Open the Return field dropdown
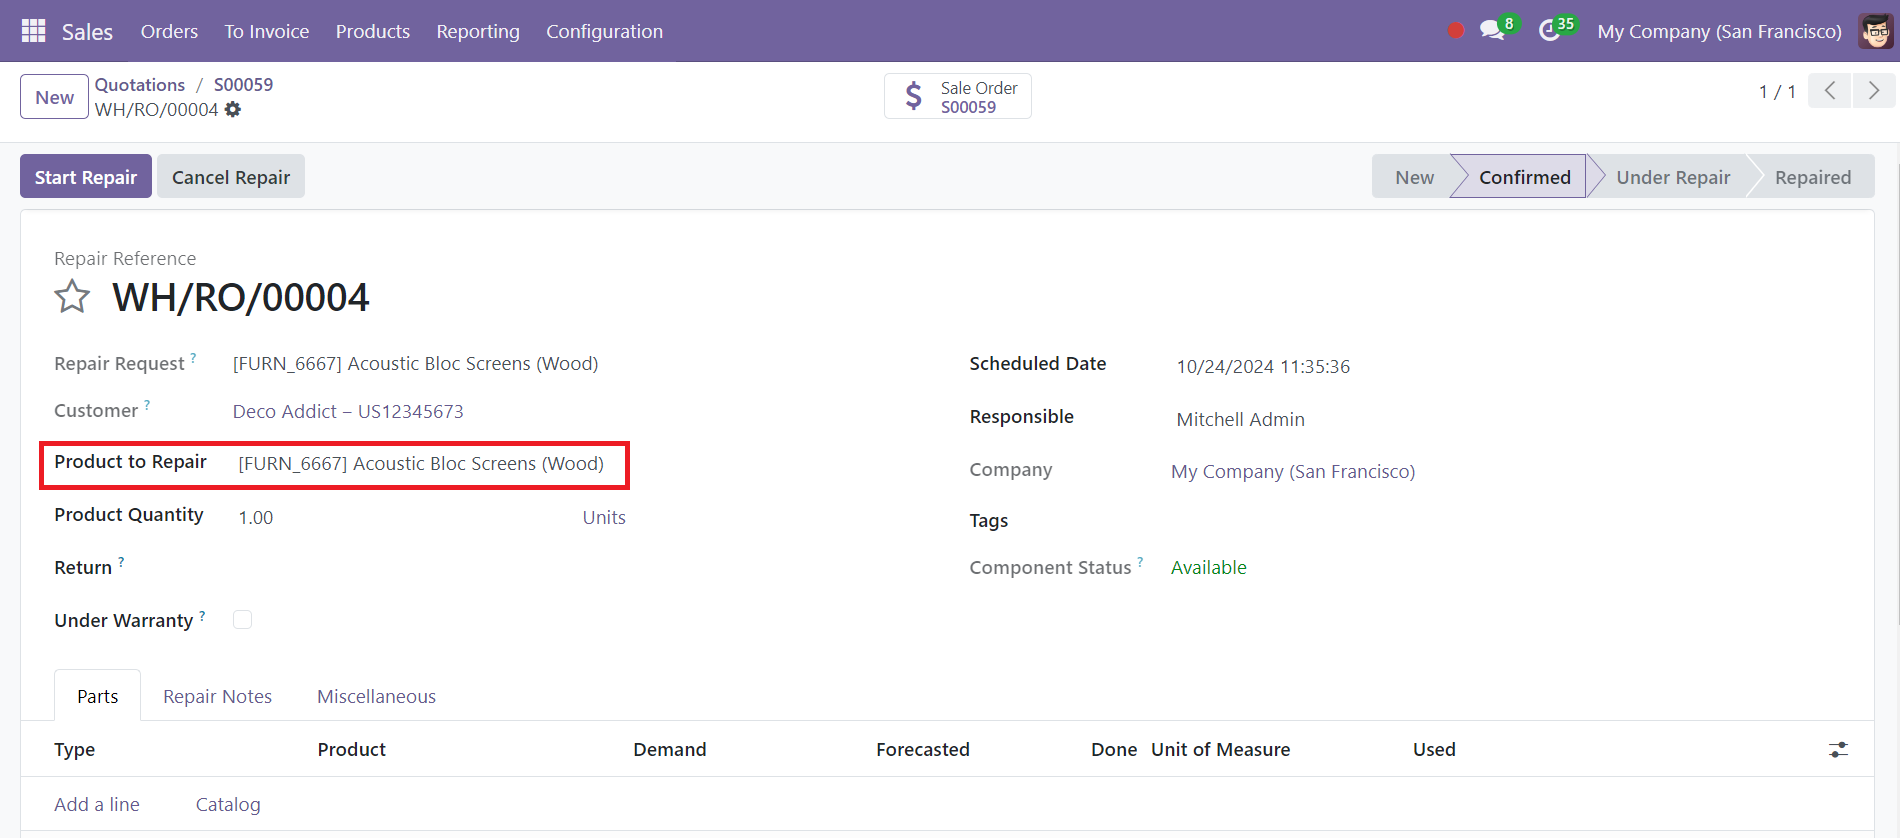The image size is (1900, 838). coord(432,567)
